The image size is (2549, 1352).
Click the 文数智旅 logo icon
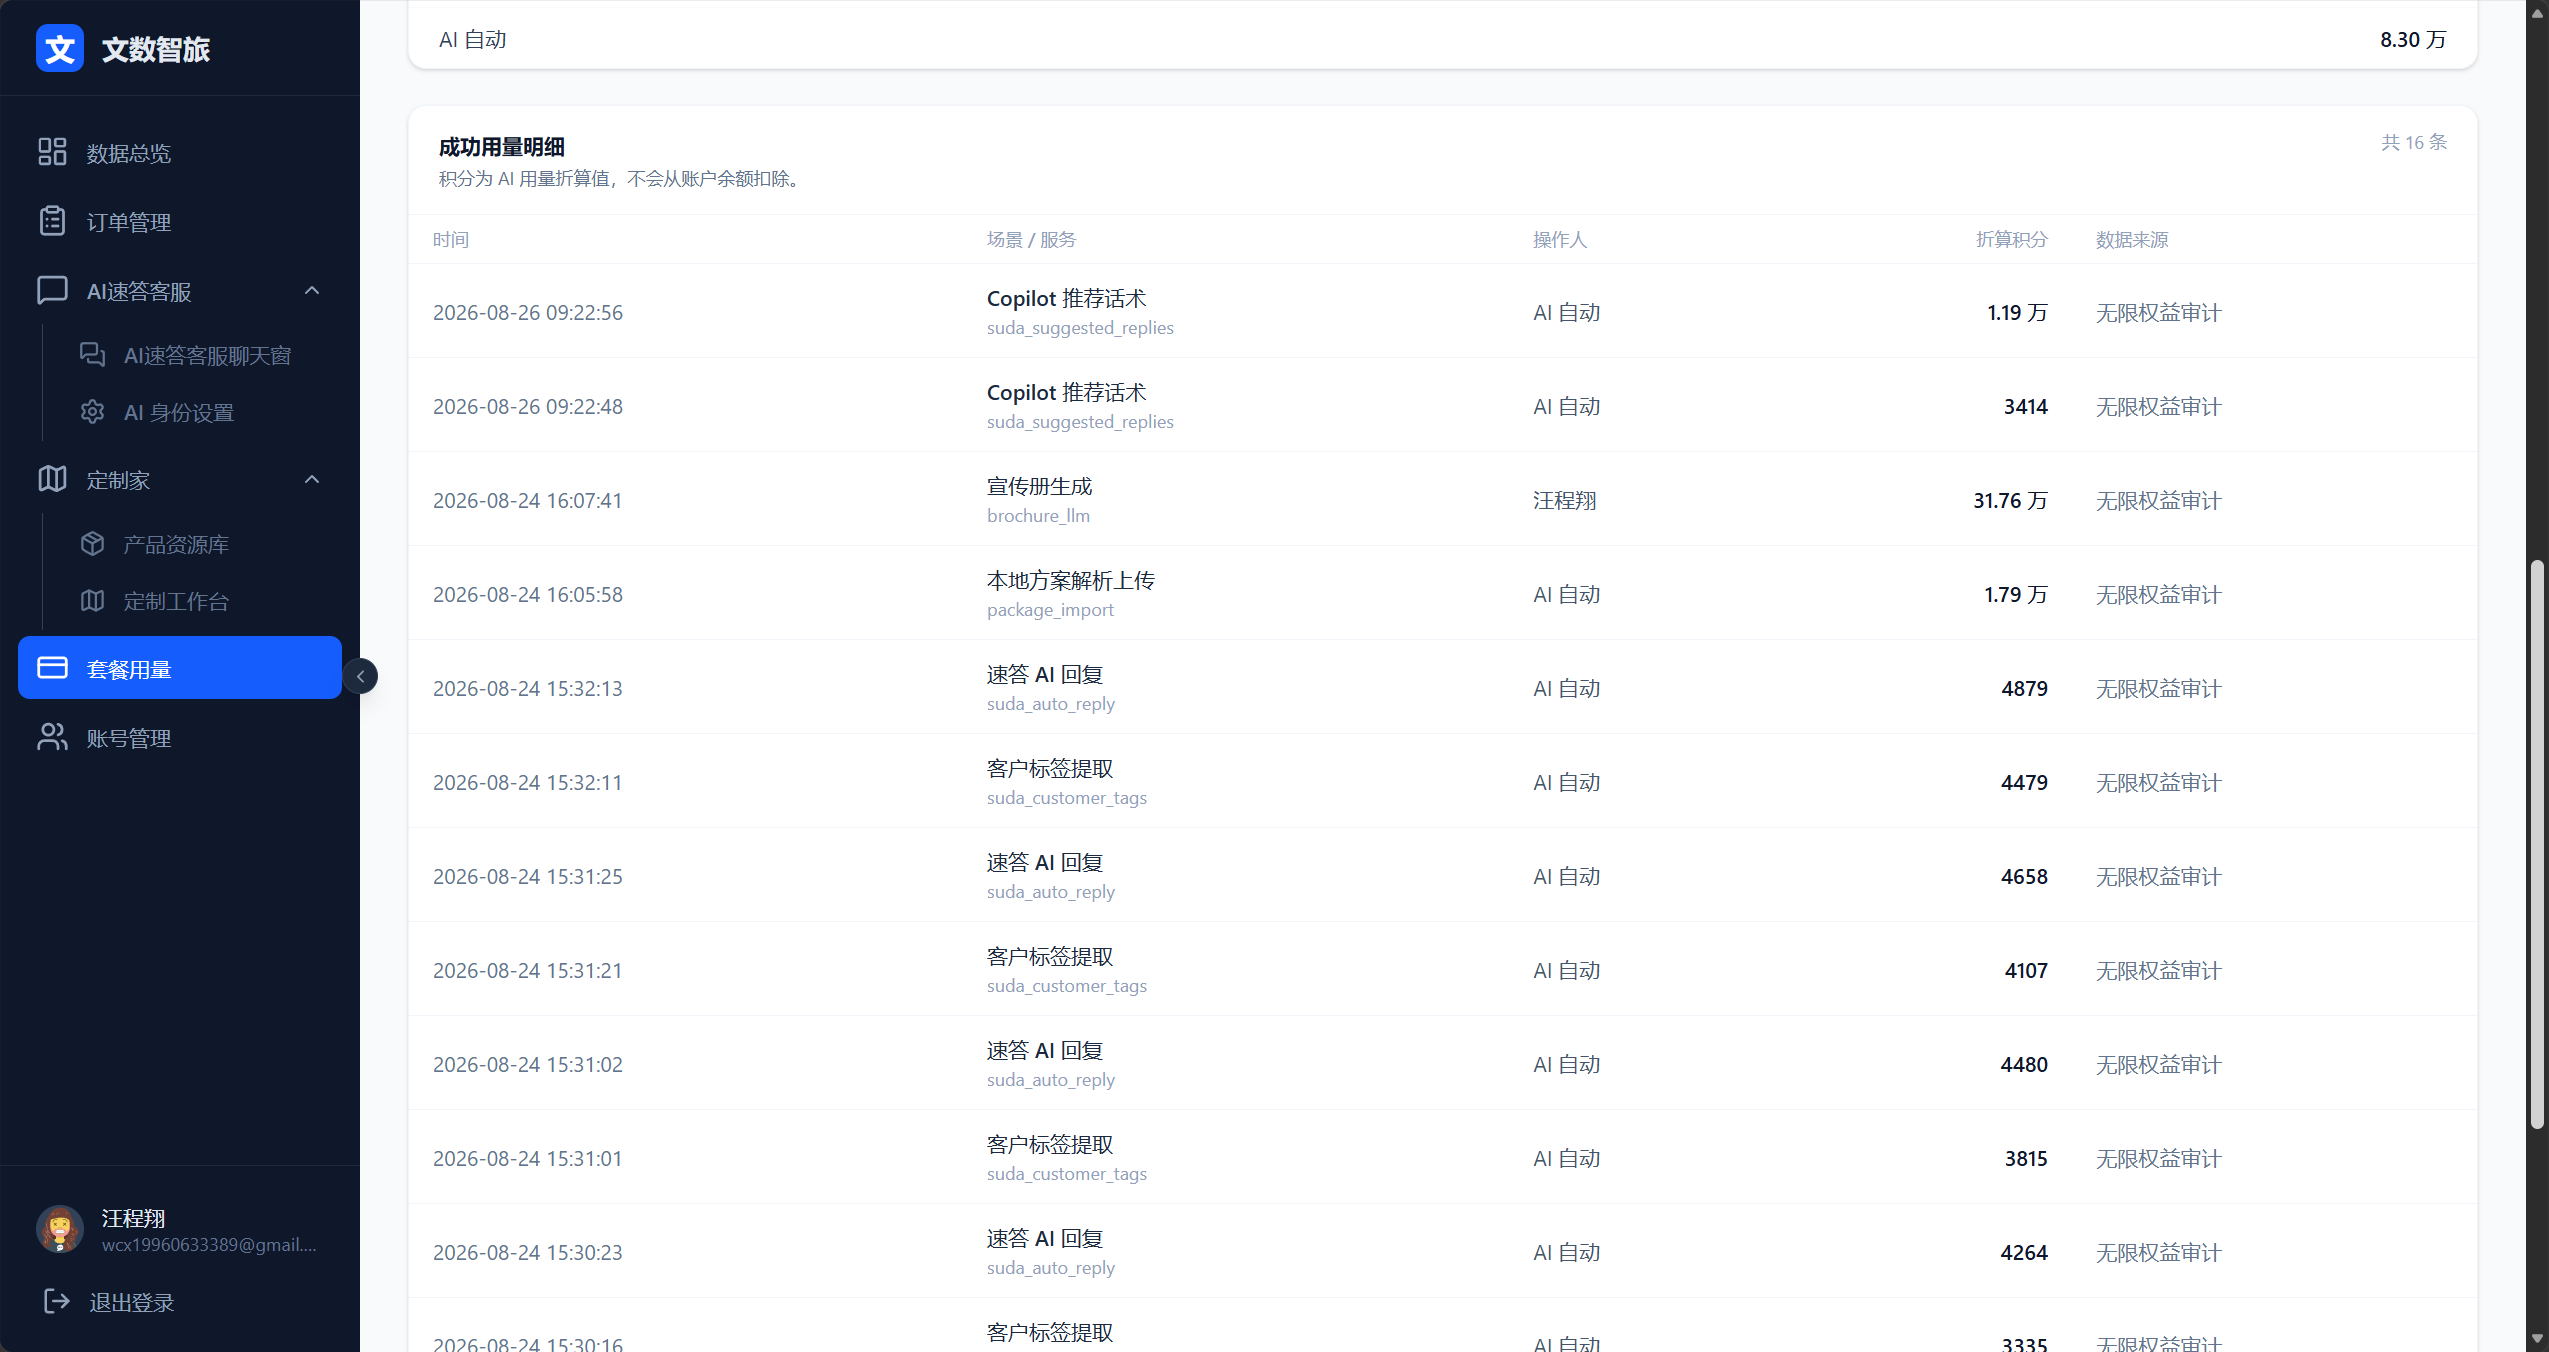pyautogui.click(x=59, y=48)
